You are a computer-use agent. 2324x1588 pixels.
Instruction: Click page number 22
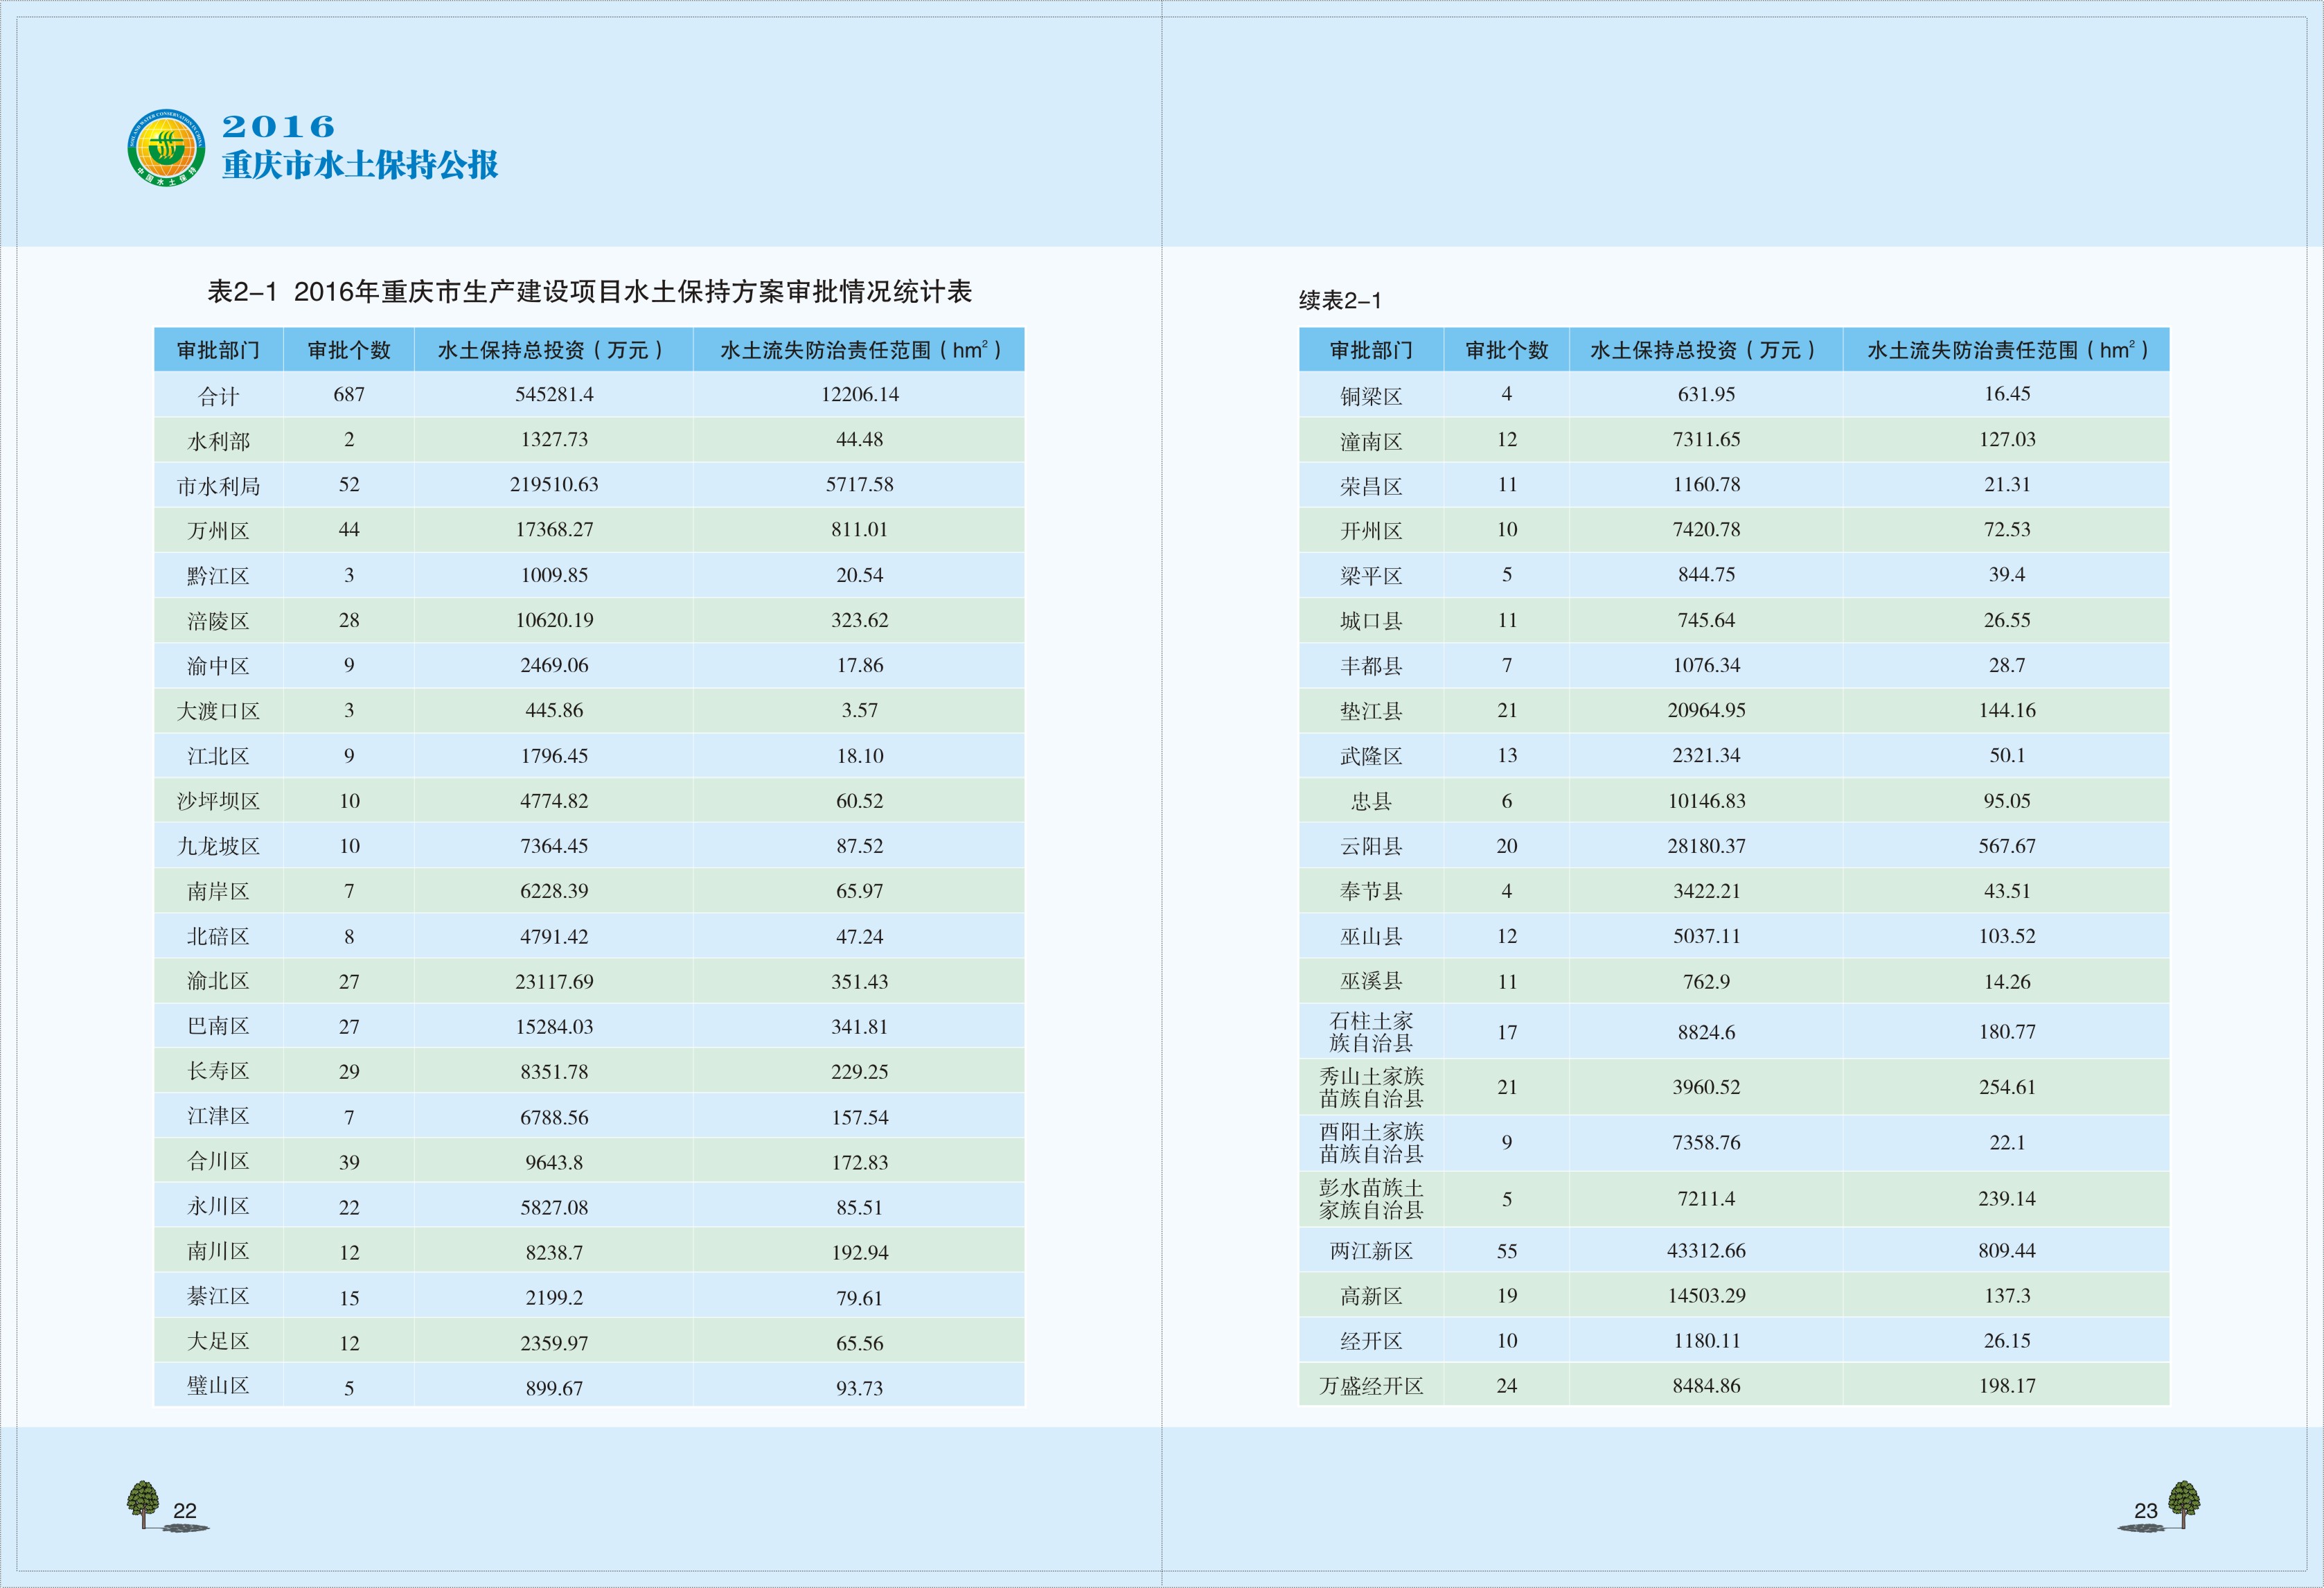pos(185,1510)
